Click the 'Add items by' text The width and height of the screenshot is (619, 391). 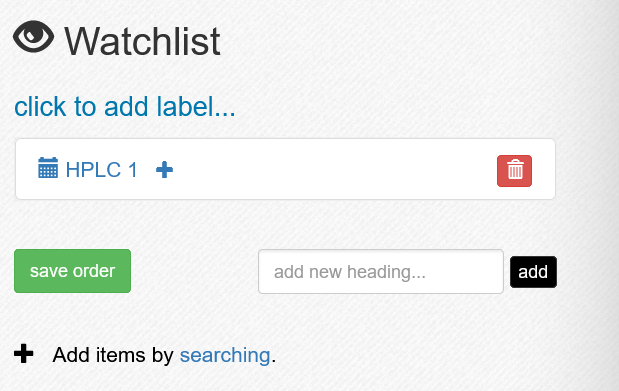coord(113,355)
